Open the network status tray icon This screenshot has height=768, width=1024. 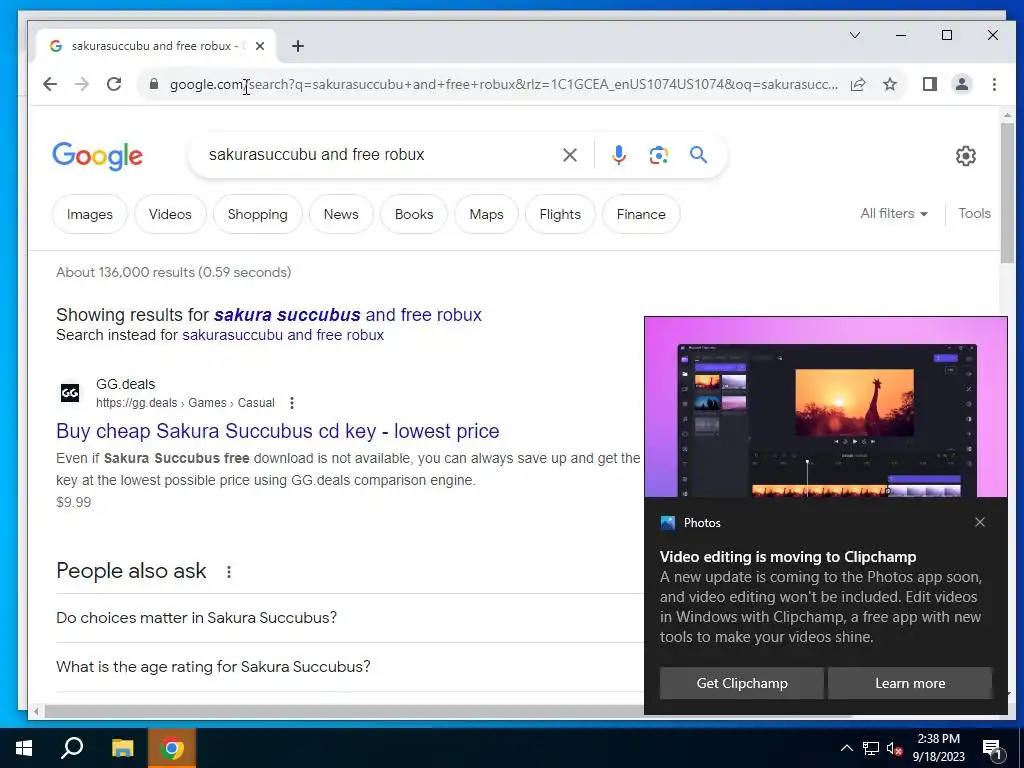871,748
